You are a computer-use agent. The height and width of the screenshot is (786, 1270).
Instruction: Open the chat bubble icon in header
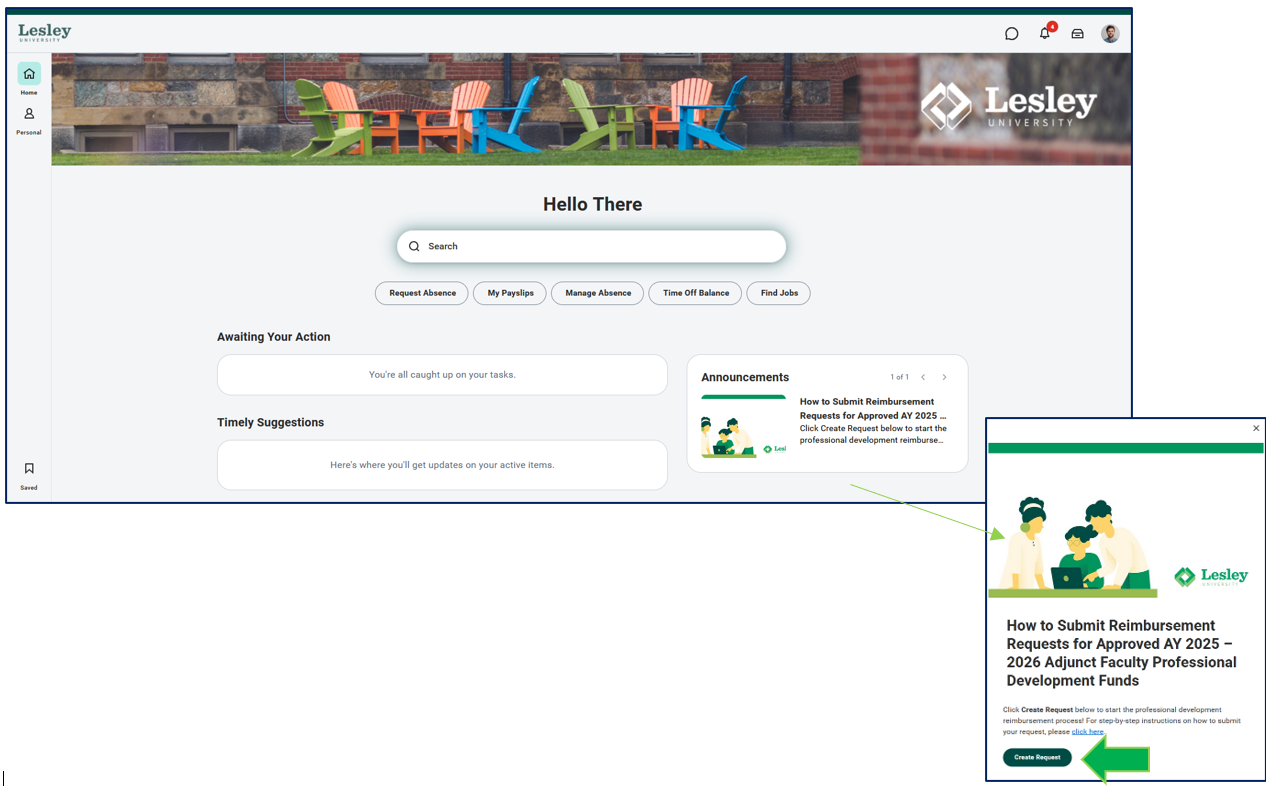click(1011, 33)
